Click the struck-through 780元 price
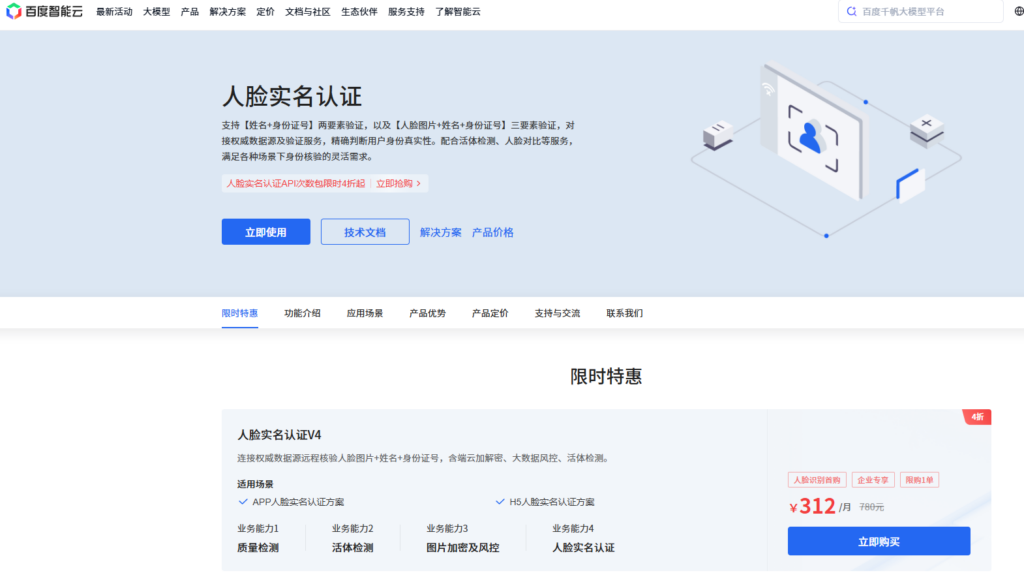Screen dimensions: 1024x573 pos(872,507)
